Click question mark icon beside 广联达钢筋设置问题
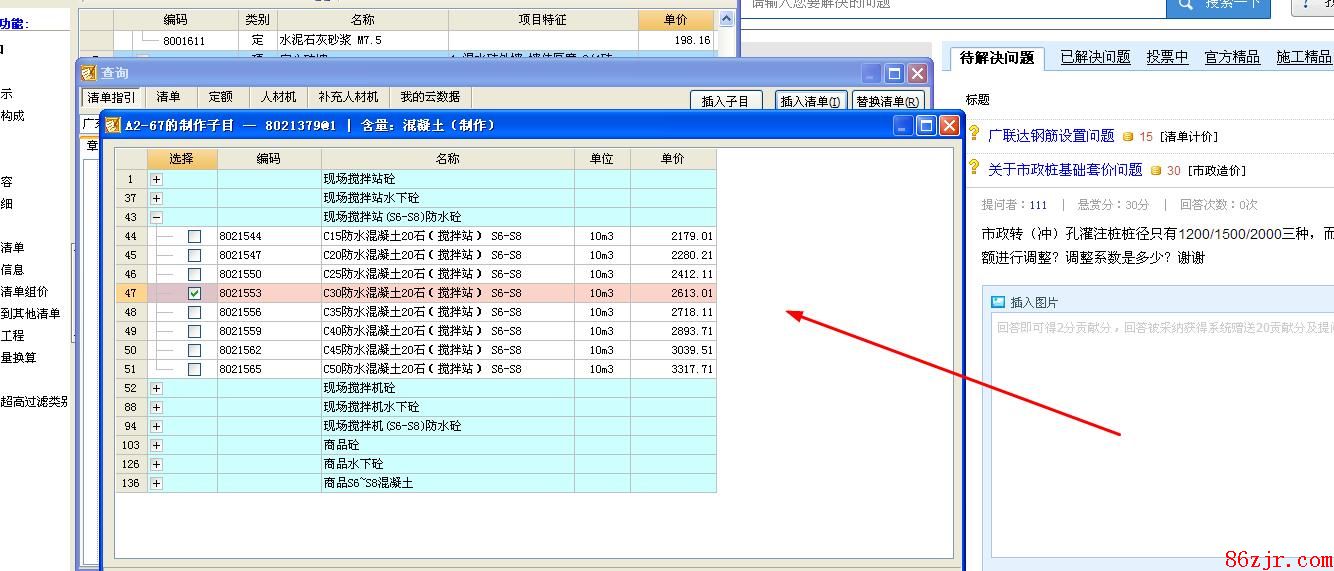The height and width of the screenshot is (571, 1334). (x=974, y=134)
